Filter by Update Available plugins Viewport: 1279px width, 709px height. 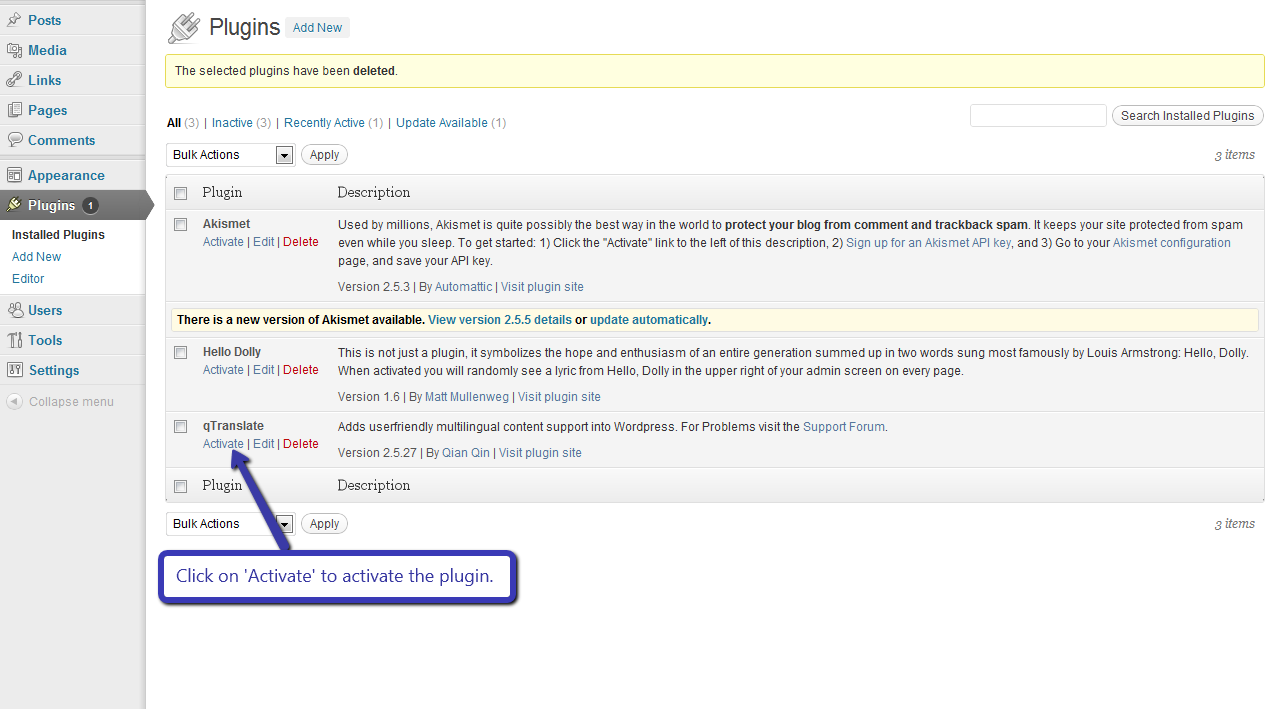(442, 123)
